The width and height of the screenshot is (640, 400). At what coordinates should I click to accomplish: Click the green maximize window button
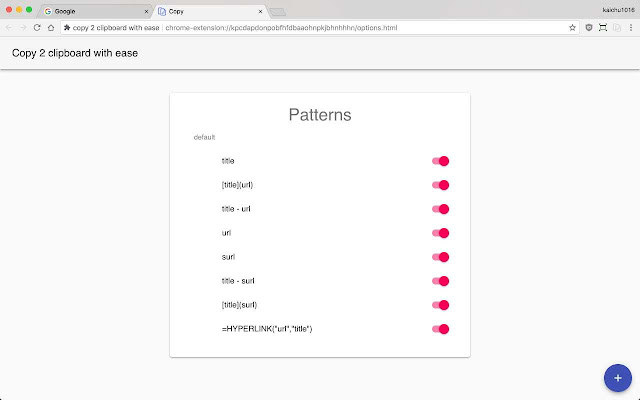29,9
